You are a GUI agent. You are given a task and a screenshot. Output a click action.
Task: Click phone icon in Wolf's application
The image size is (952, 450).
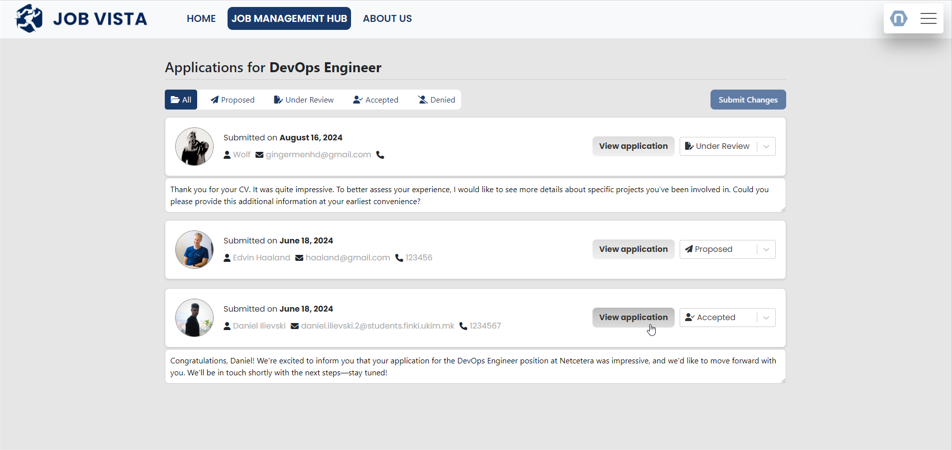point(380,155)
